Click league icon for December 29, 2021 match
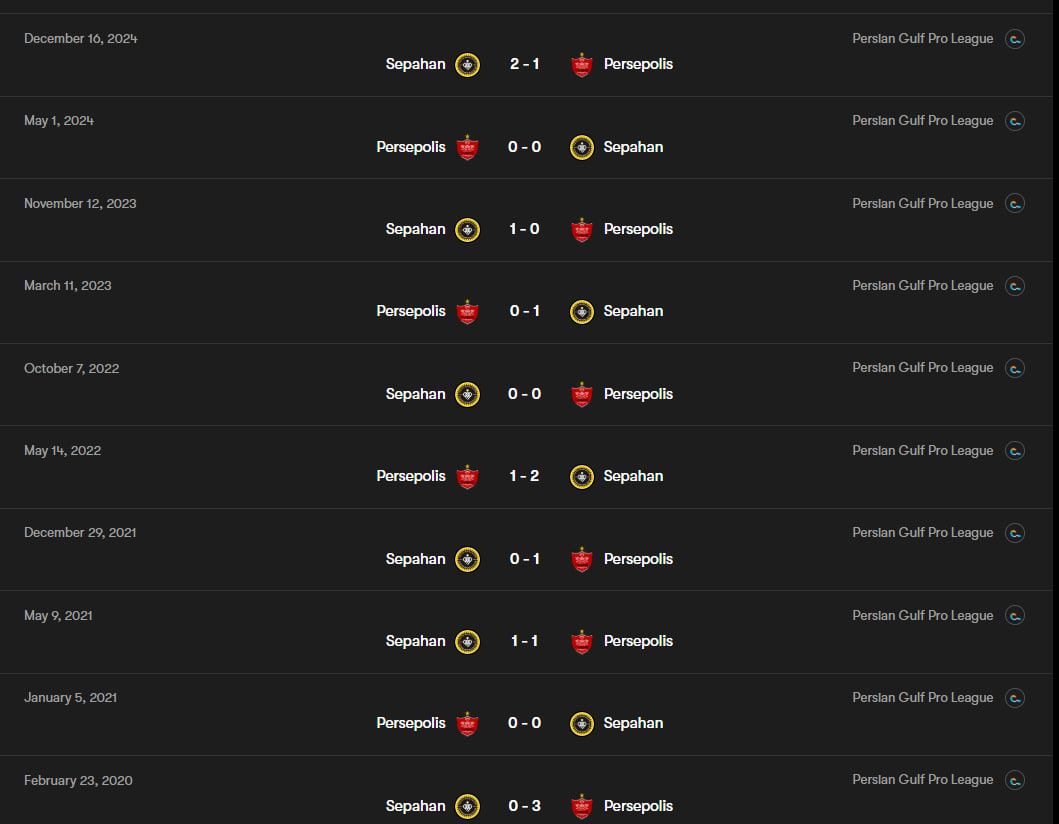This screenshot has width=1059, height=824. click(1014, 533)
